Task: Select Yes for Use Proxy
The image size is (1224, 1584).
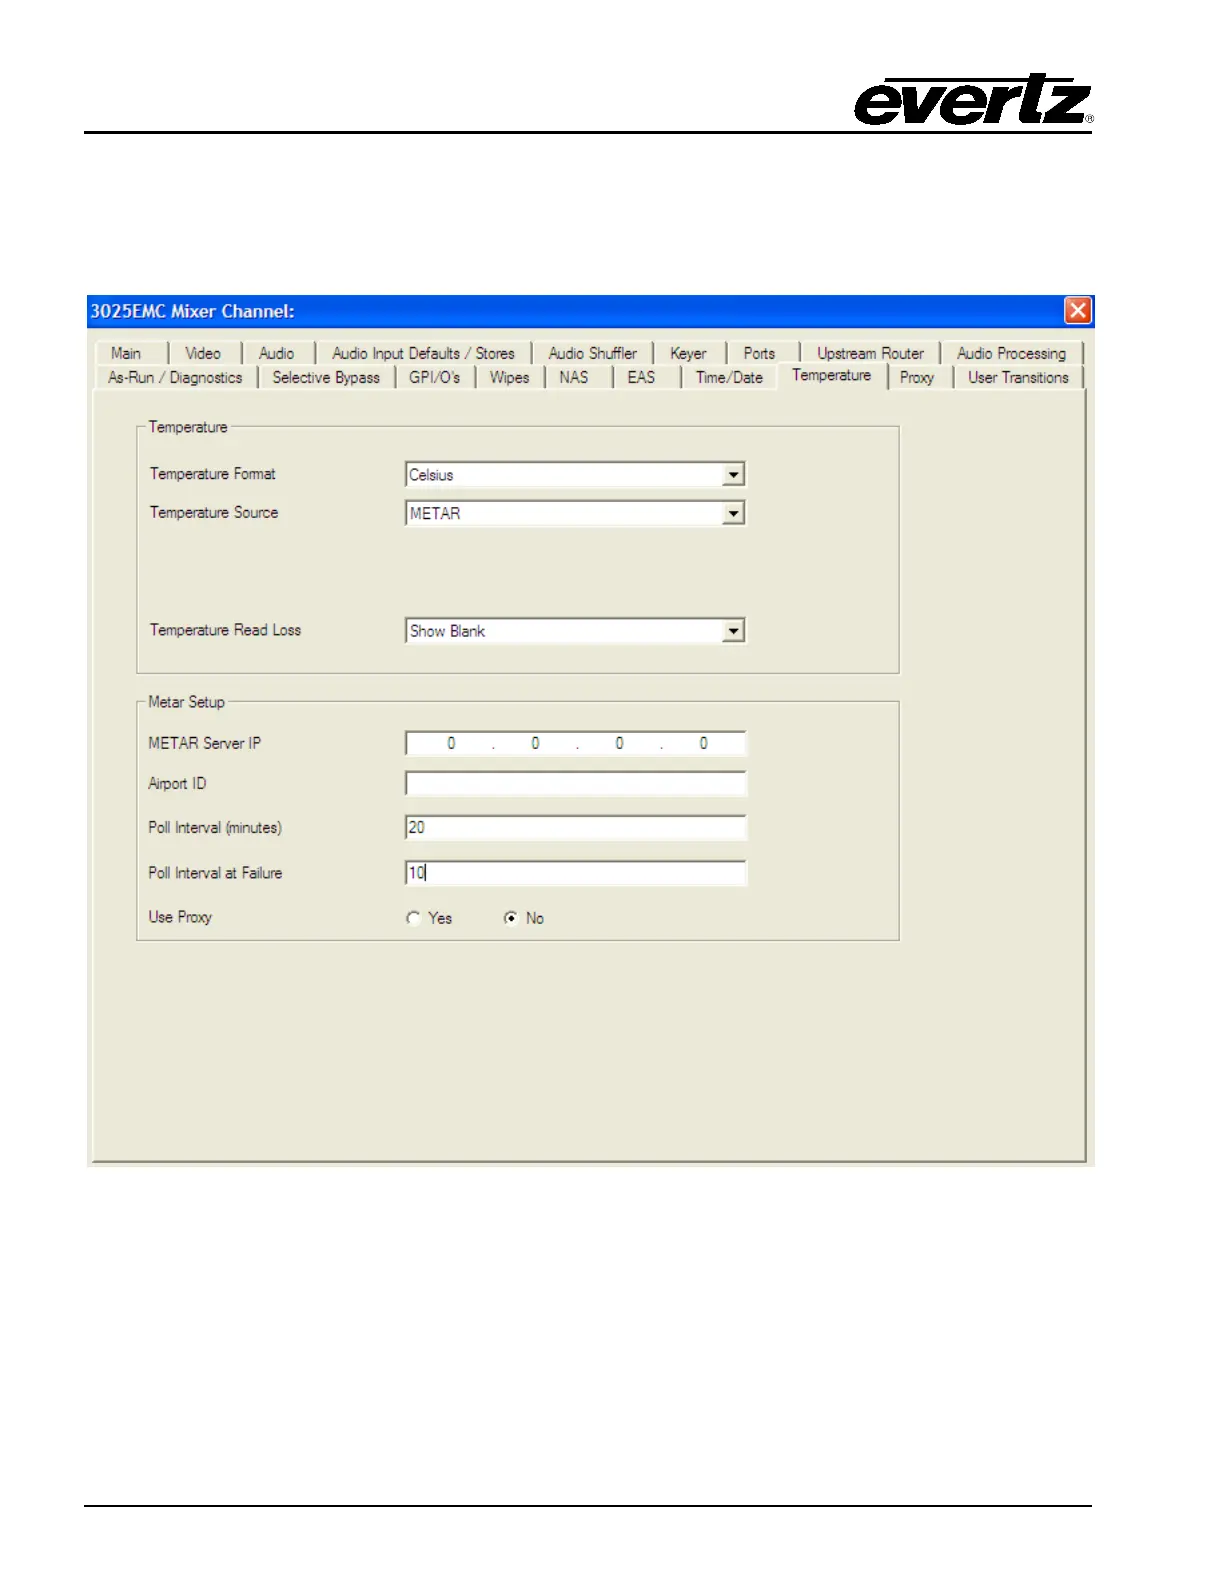Action: 414,918
